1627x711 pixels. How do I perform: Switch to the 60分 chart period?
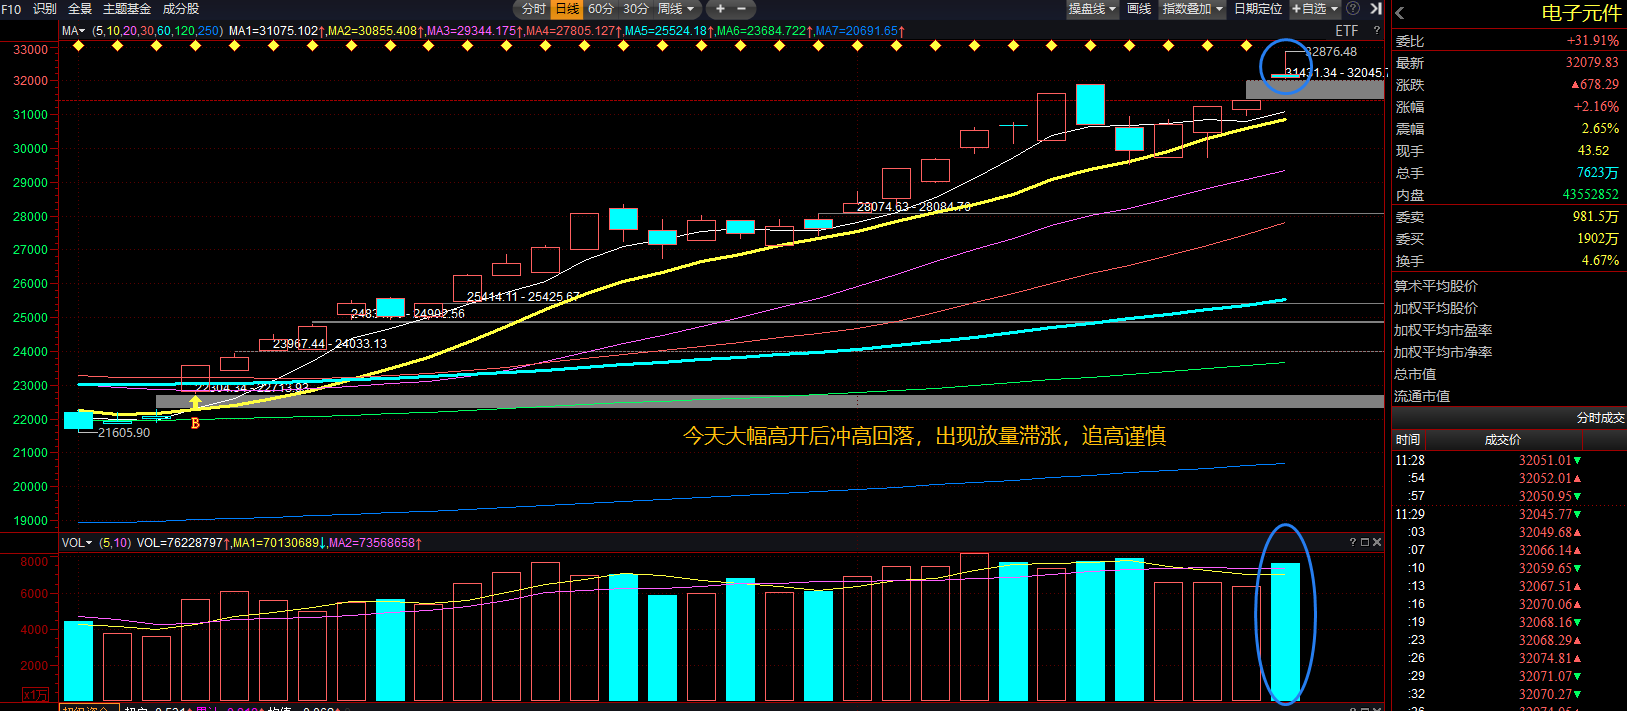click(601, 9)
